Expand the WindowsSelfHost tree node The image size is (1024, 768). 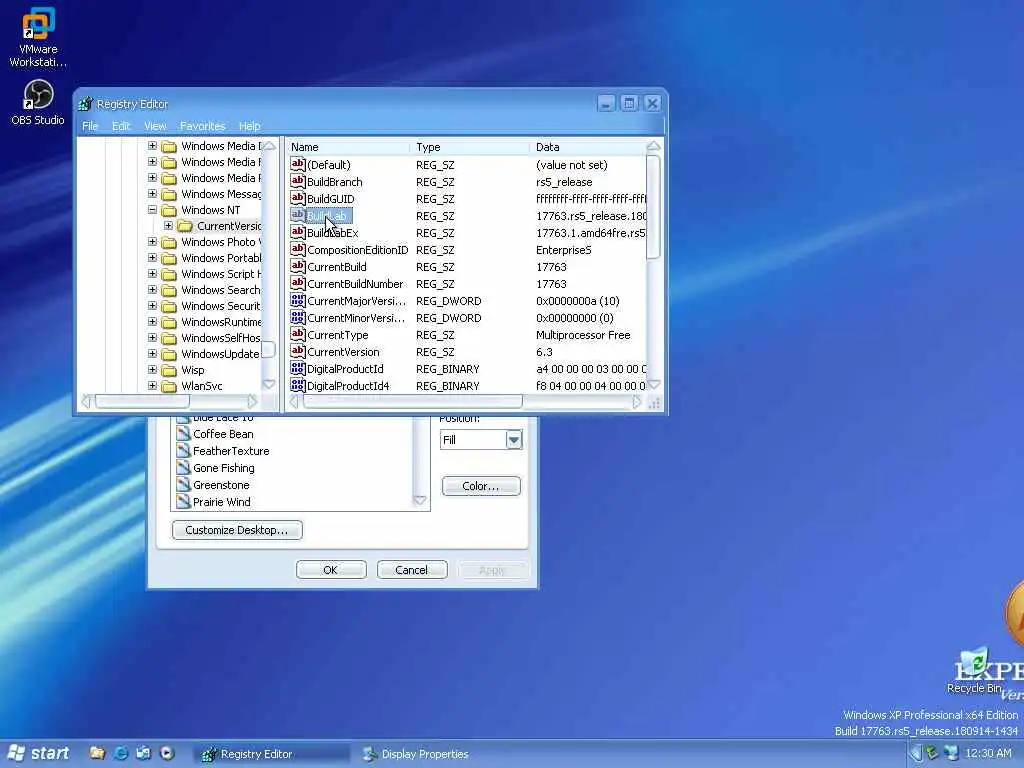(x=152, y=338)
